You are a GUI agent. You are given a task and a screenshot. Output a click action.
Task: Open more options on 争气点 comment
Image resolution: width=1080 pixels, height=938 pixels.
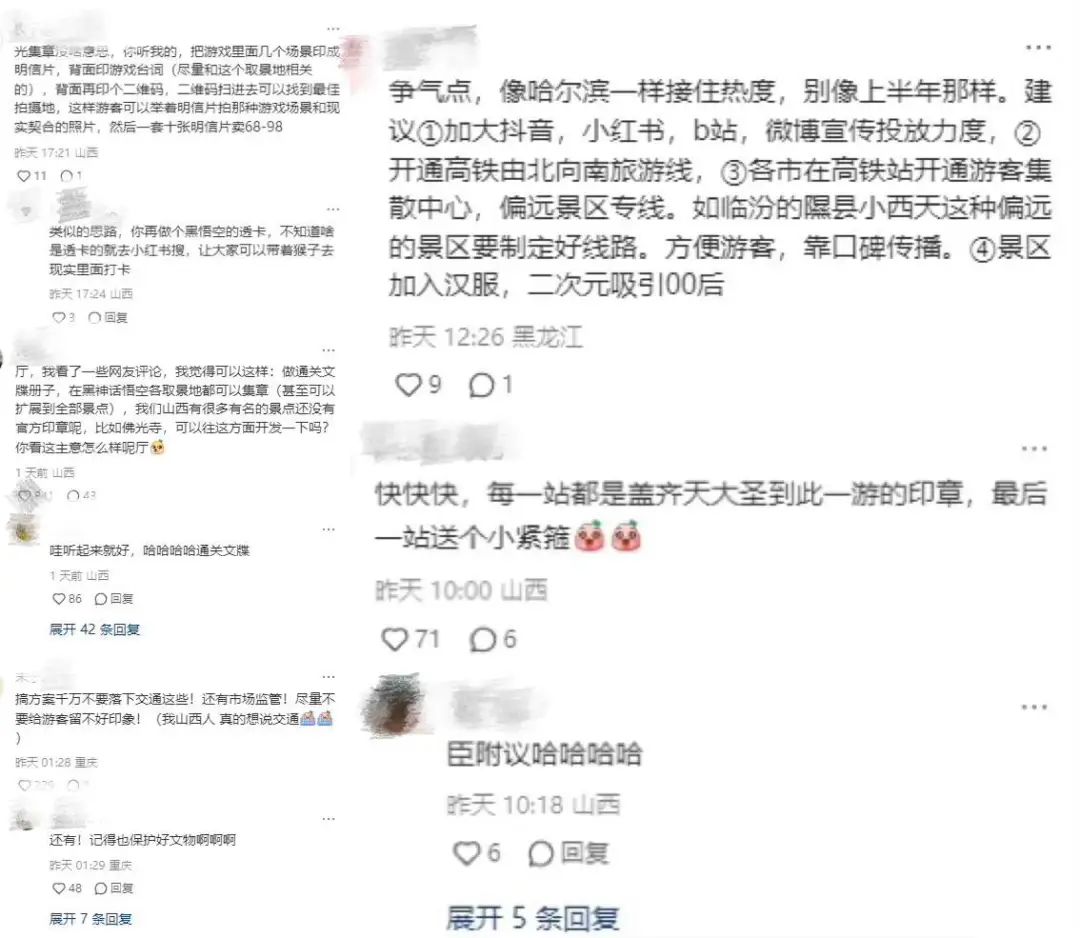1038,48
